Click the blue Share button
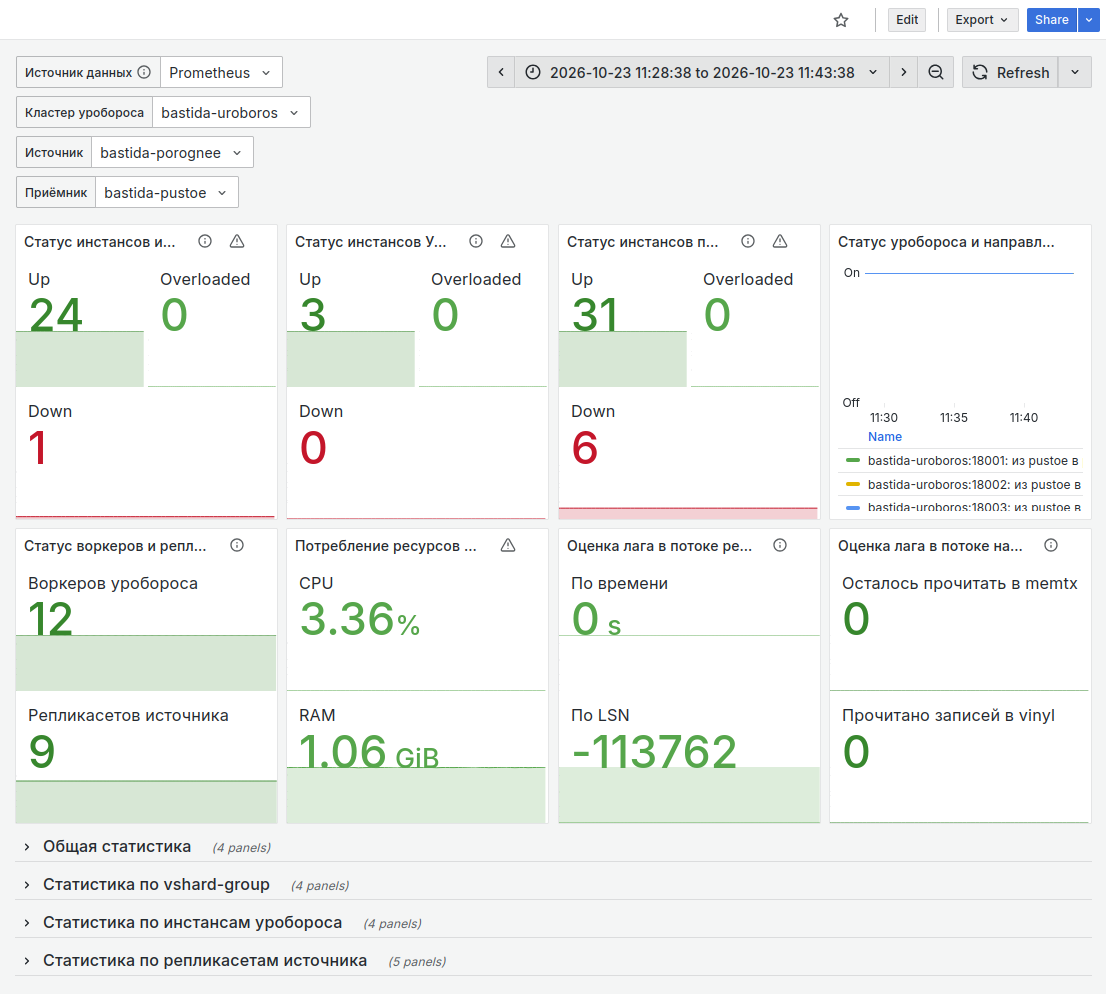 point(1051,20)
